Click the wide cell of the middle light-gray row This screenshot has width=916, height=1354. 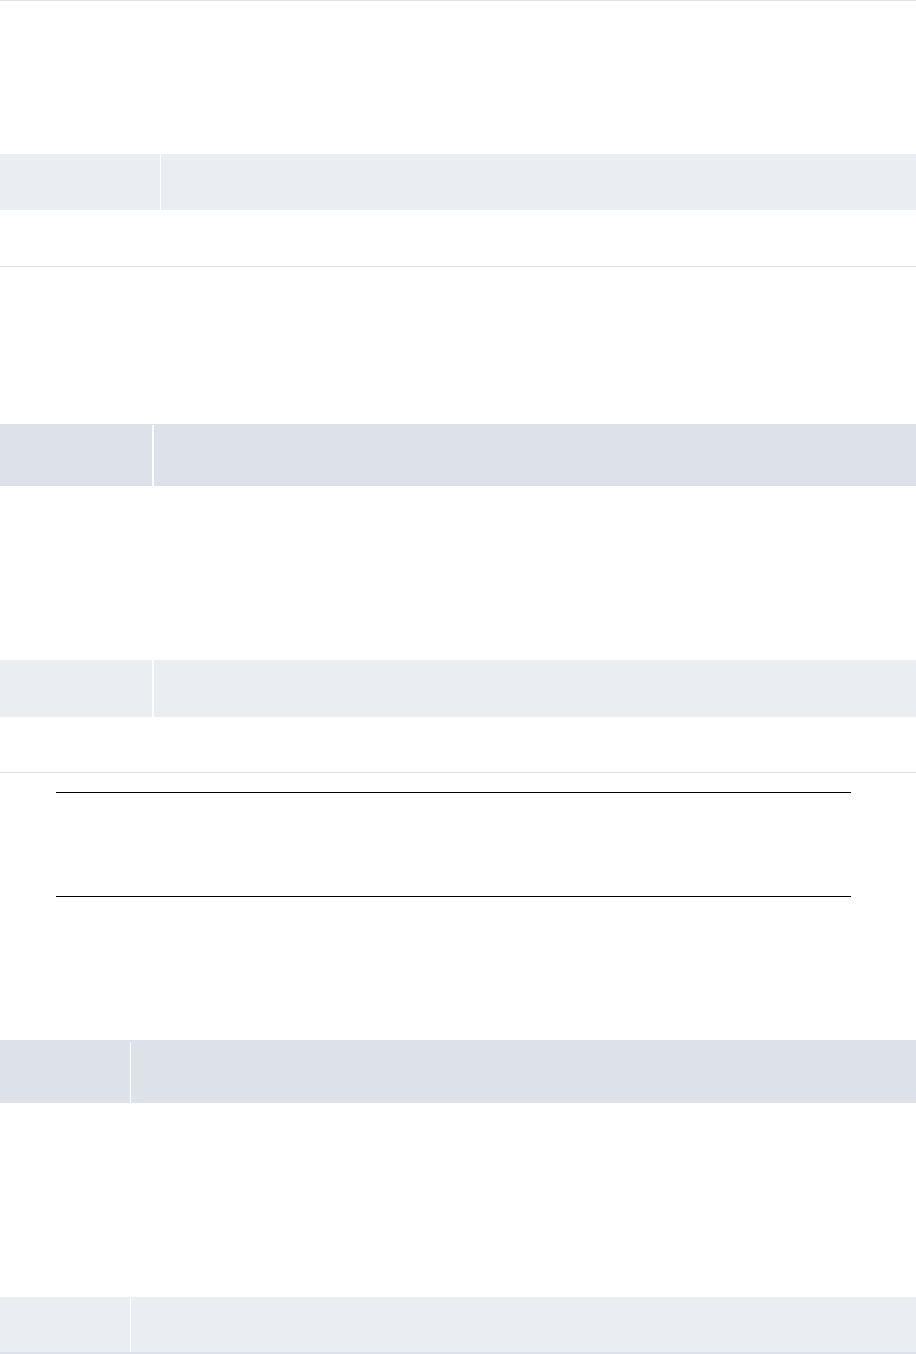pos(534,688)
